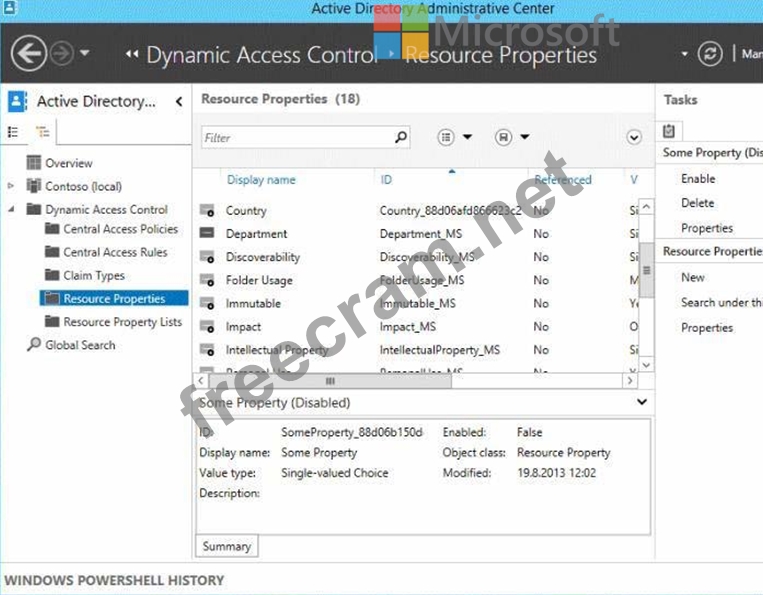Click the Intellectual Property row icon
This screenshot has width=763, height=595.
point(207,350)
